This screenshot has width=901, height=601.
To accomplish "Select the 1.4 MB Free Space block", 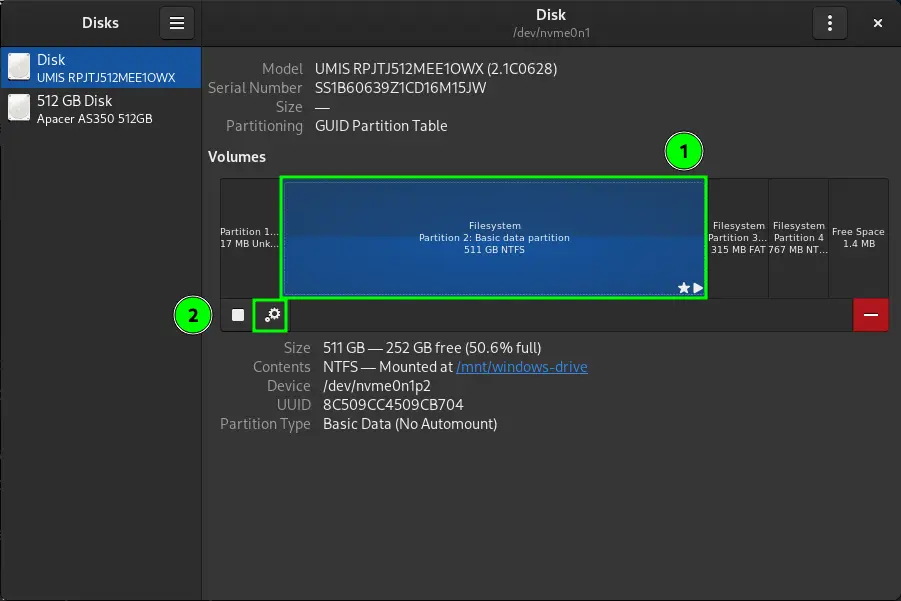I will click(858, 238).
